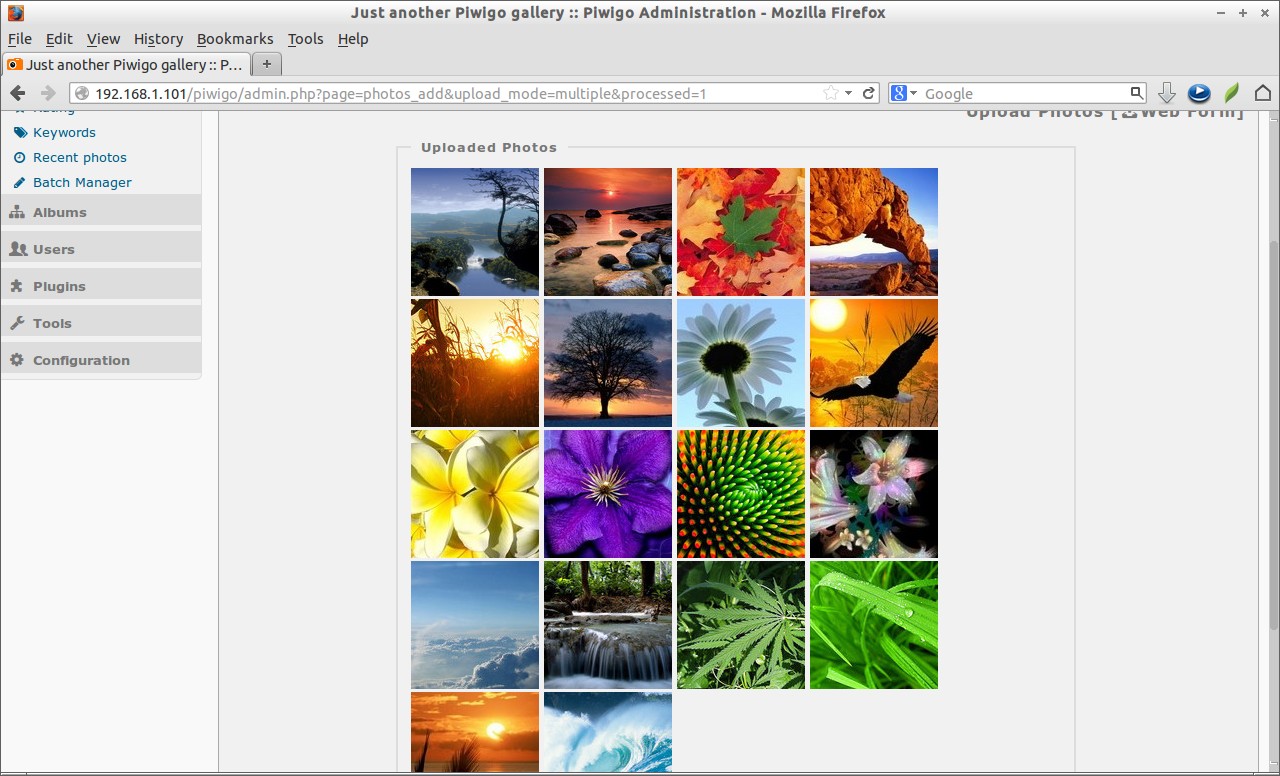1280x776 pixels.
Task: Open the Batch Manager link
Action: click(82, 182)
